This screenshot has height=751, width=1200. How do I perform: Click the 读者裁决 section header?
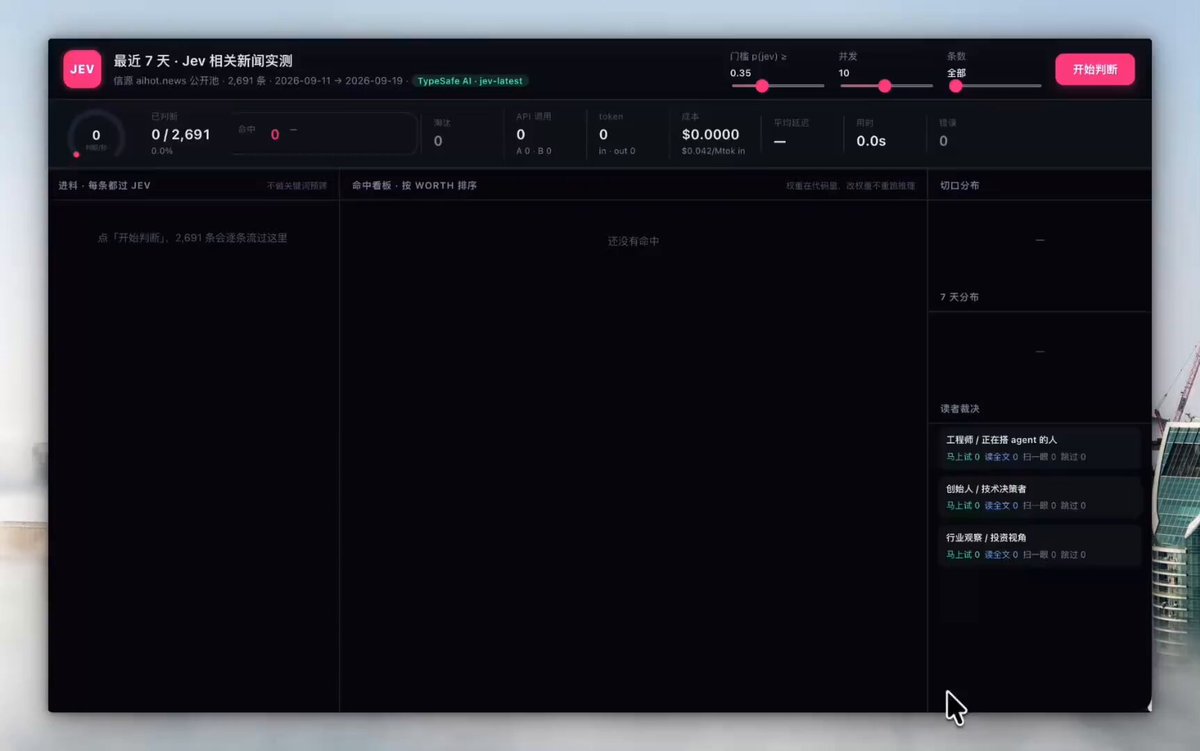coord(960,409)
